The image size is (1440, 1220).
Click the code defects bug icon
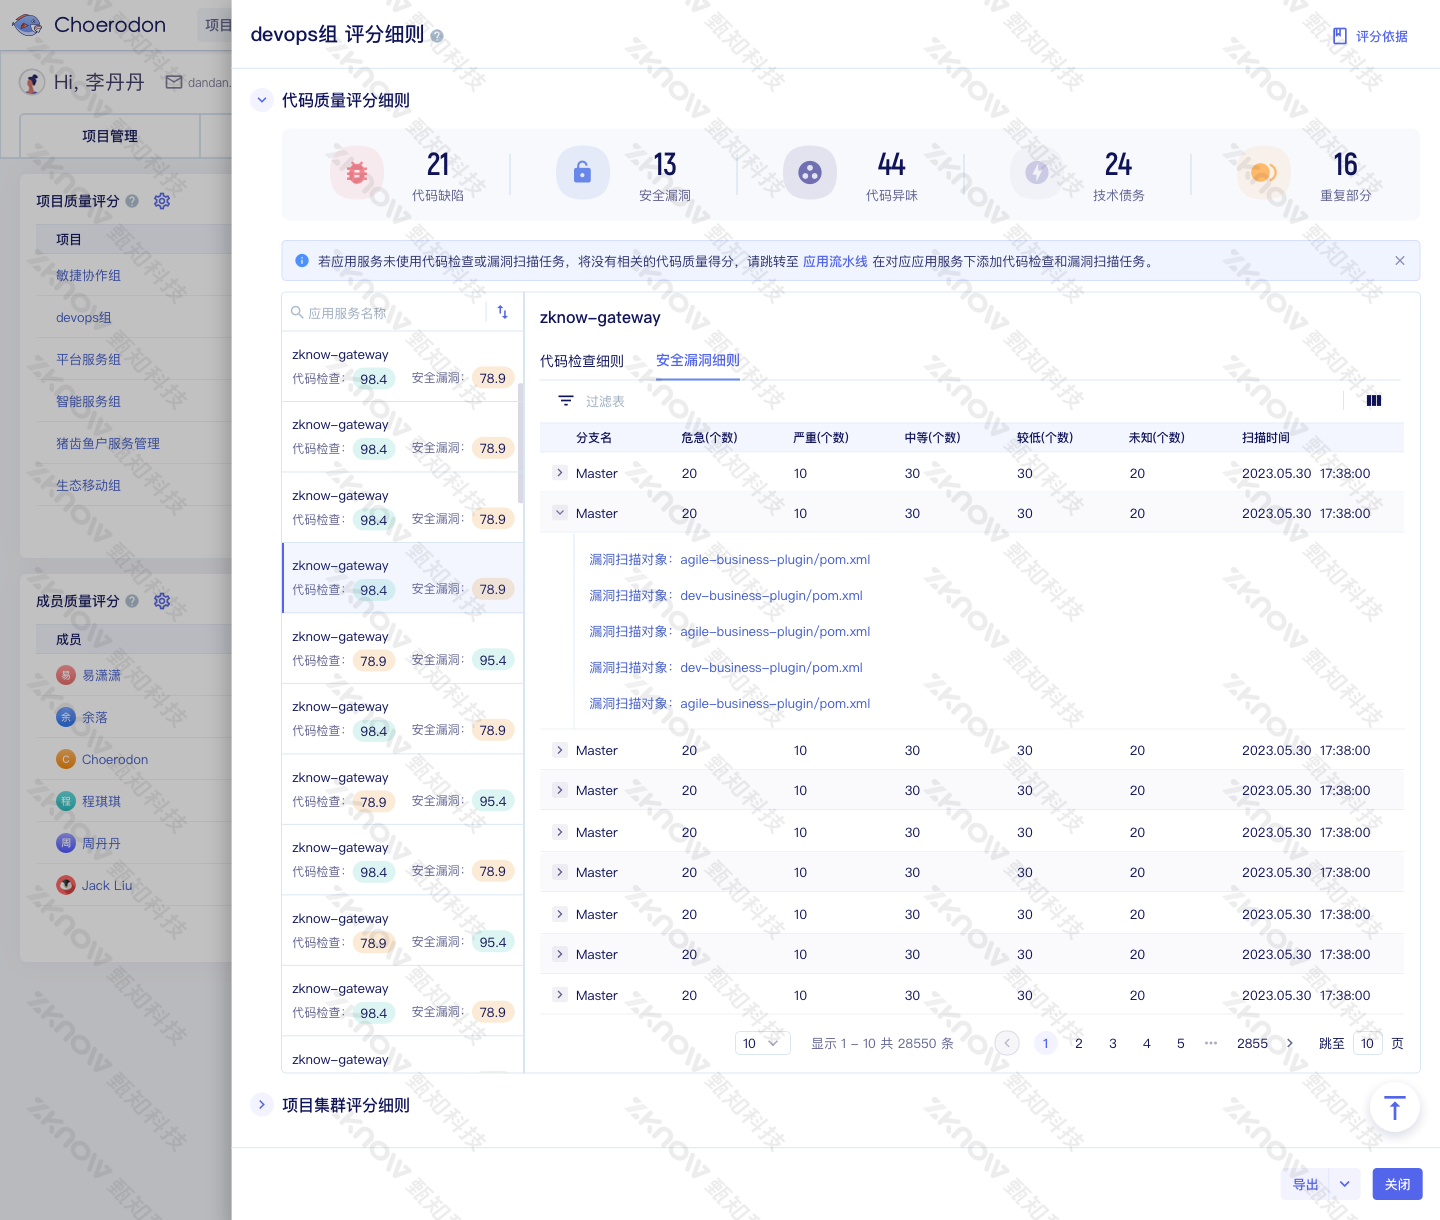[x=356, y=173]
